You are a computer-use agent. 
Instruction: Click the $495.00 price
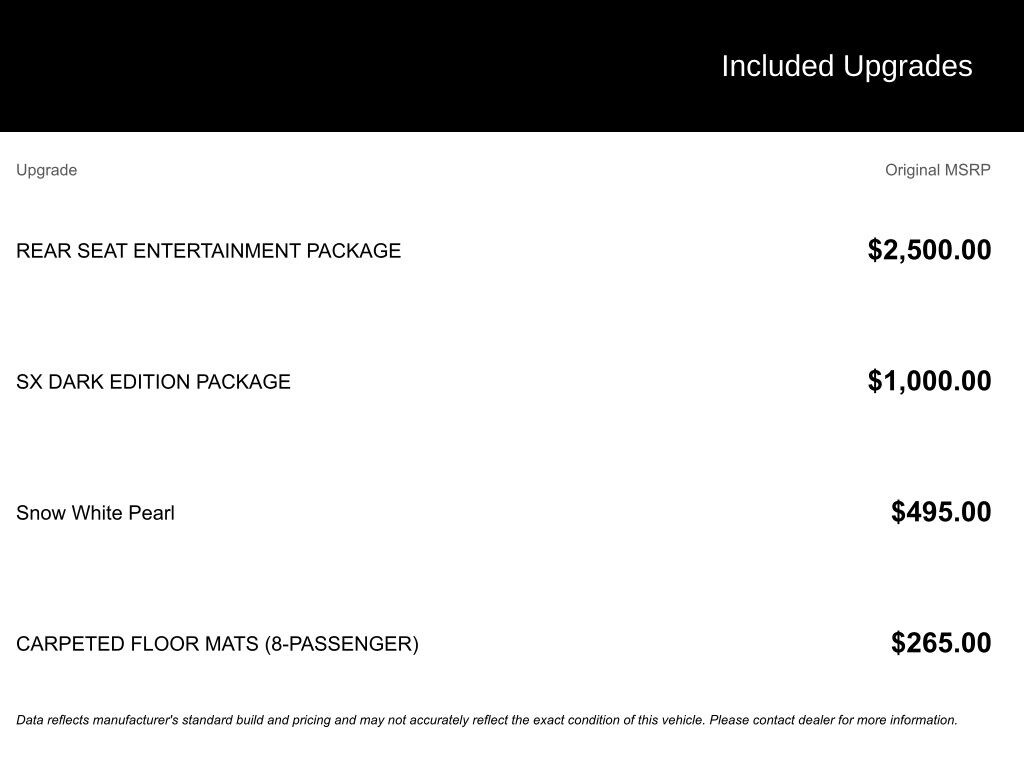[941, 512]
